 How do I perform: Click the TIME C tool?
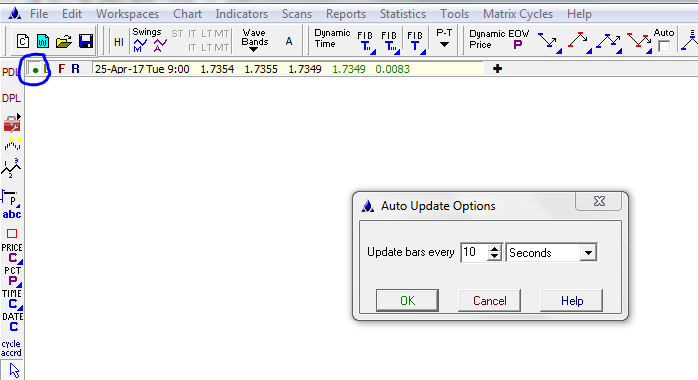[x=12, y=299]
